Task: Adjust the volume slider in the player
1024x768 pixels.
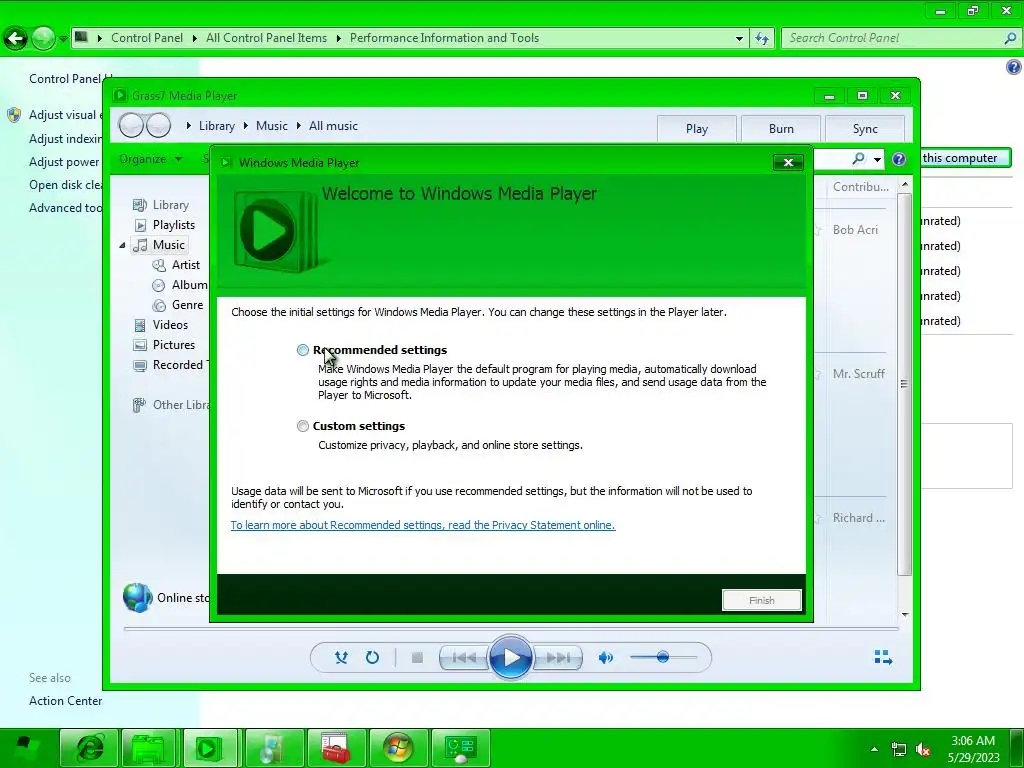Action: [x=663, y=657]
